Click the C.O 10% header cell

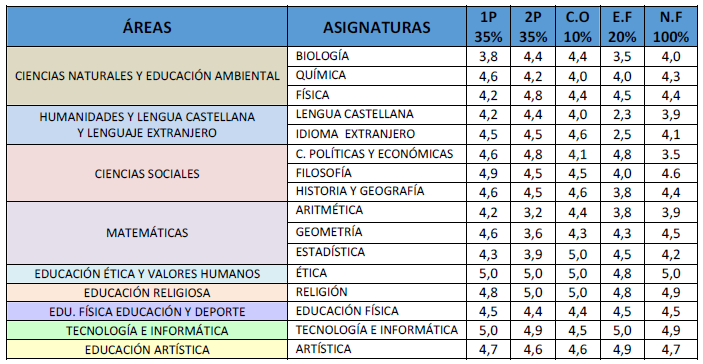[x=577, y=27]
